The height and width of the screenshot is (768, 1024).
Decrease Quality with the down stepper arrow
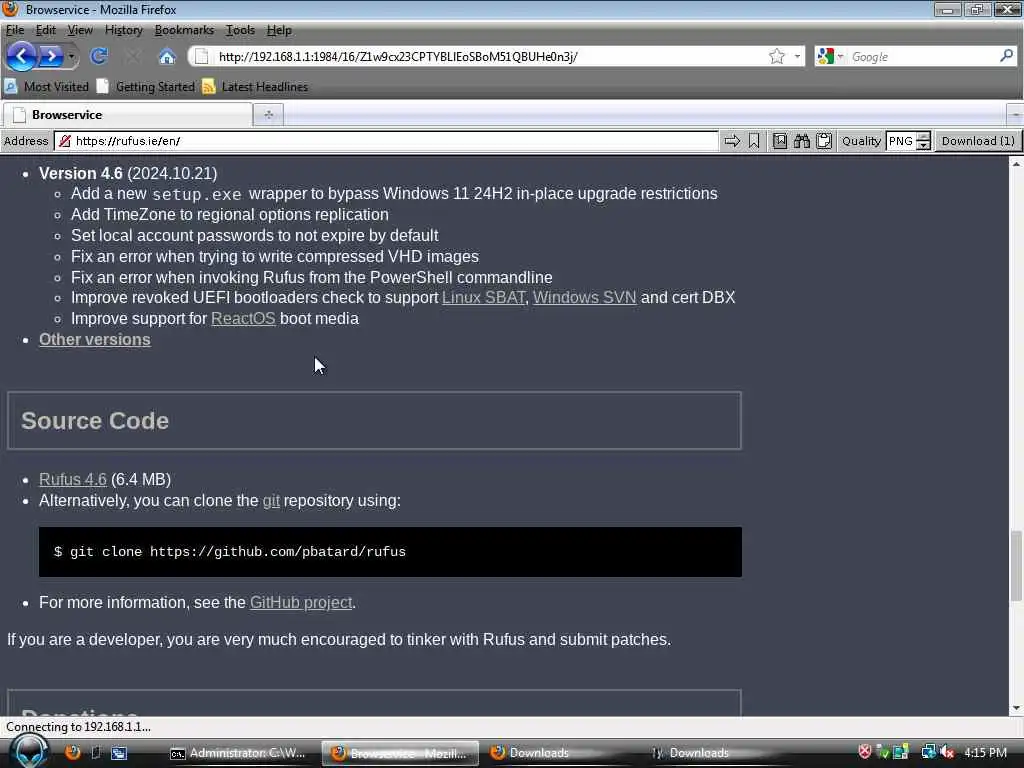tap(923, 146)
